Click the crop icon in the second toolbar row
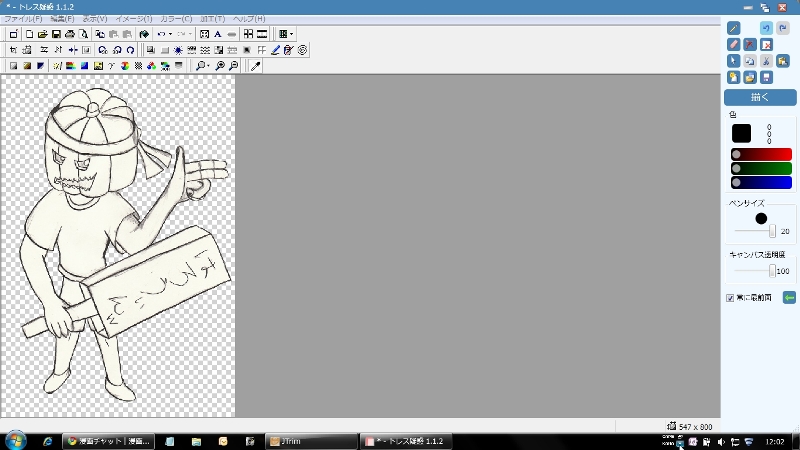The image size is (800, 450). 13,50
